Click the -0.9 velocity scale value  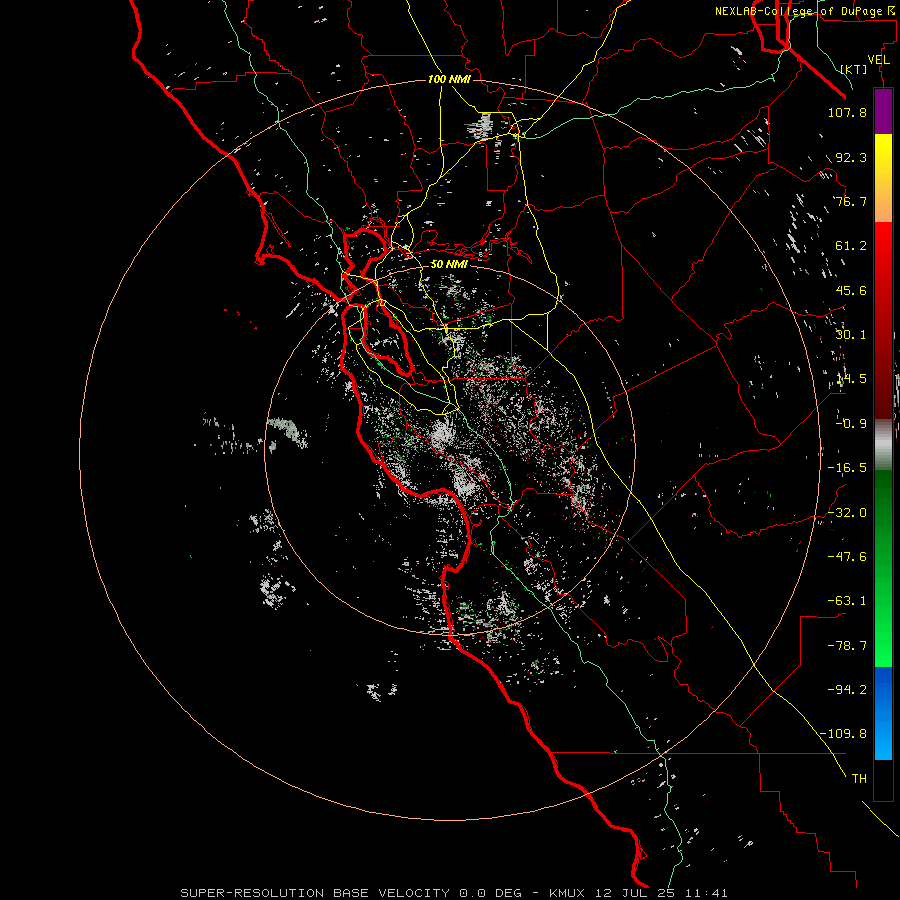click(x=851, y=424)
